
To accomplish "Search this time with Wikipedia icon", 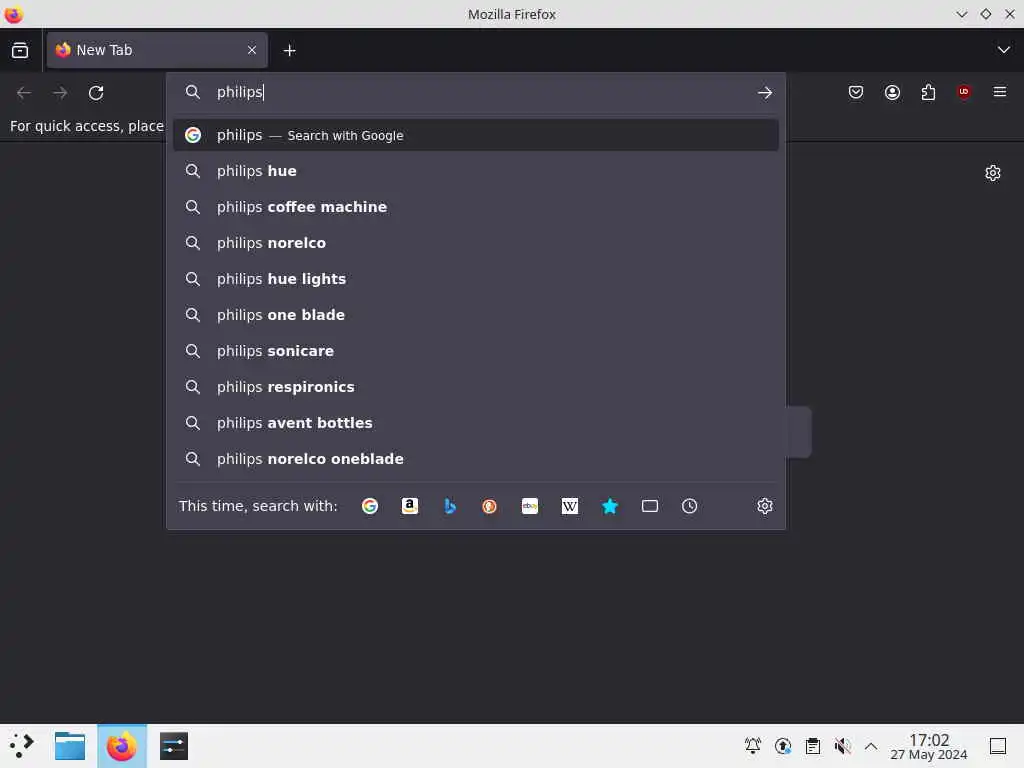I will click(x=569, y=506).
